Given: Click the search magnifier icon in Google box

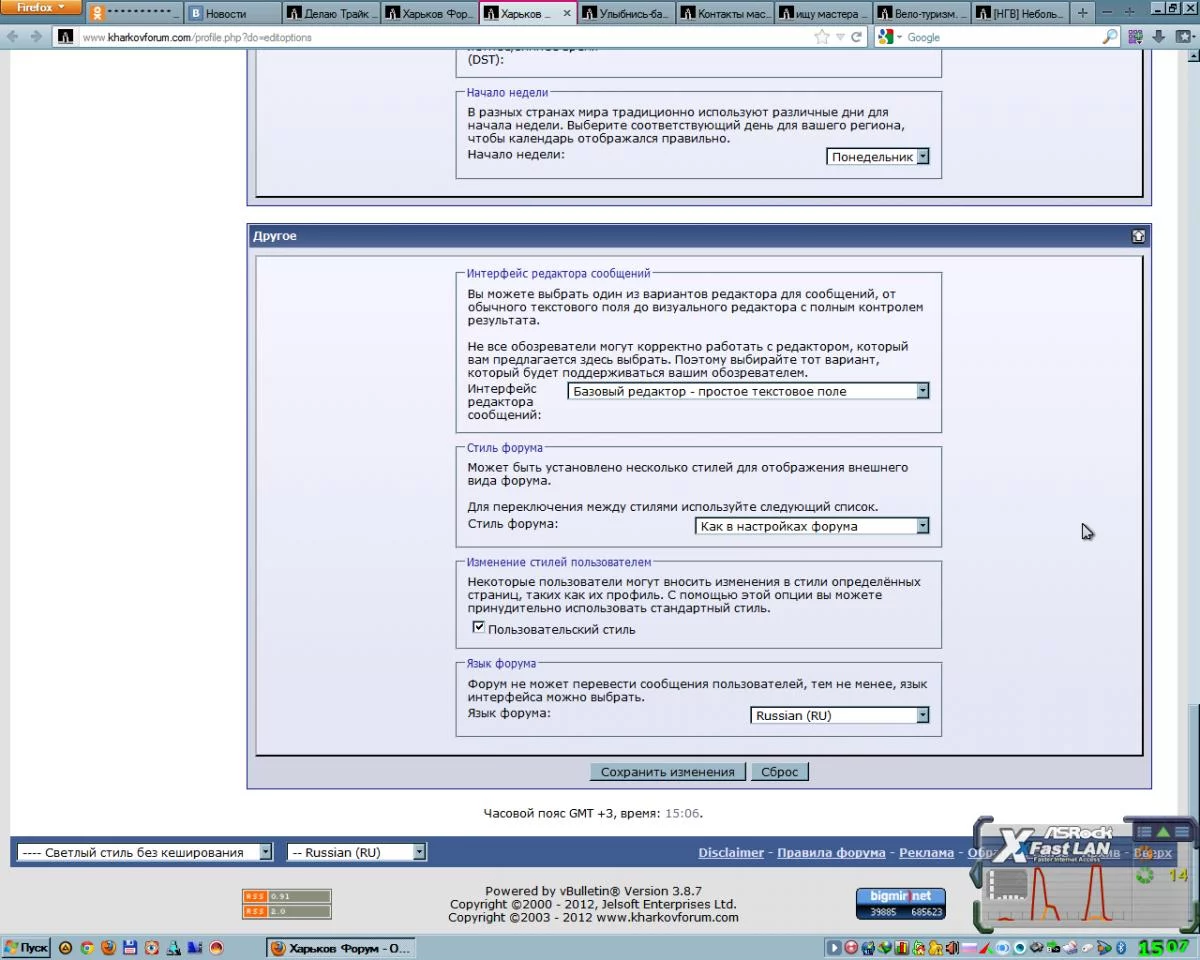Looking at the screenshot, I should [x=1110, y=37].
